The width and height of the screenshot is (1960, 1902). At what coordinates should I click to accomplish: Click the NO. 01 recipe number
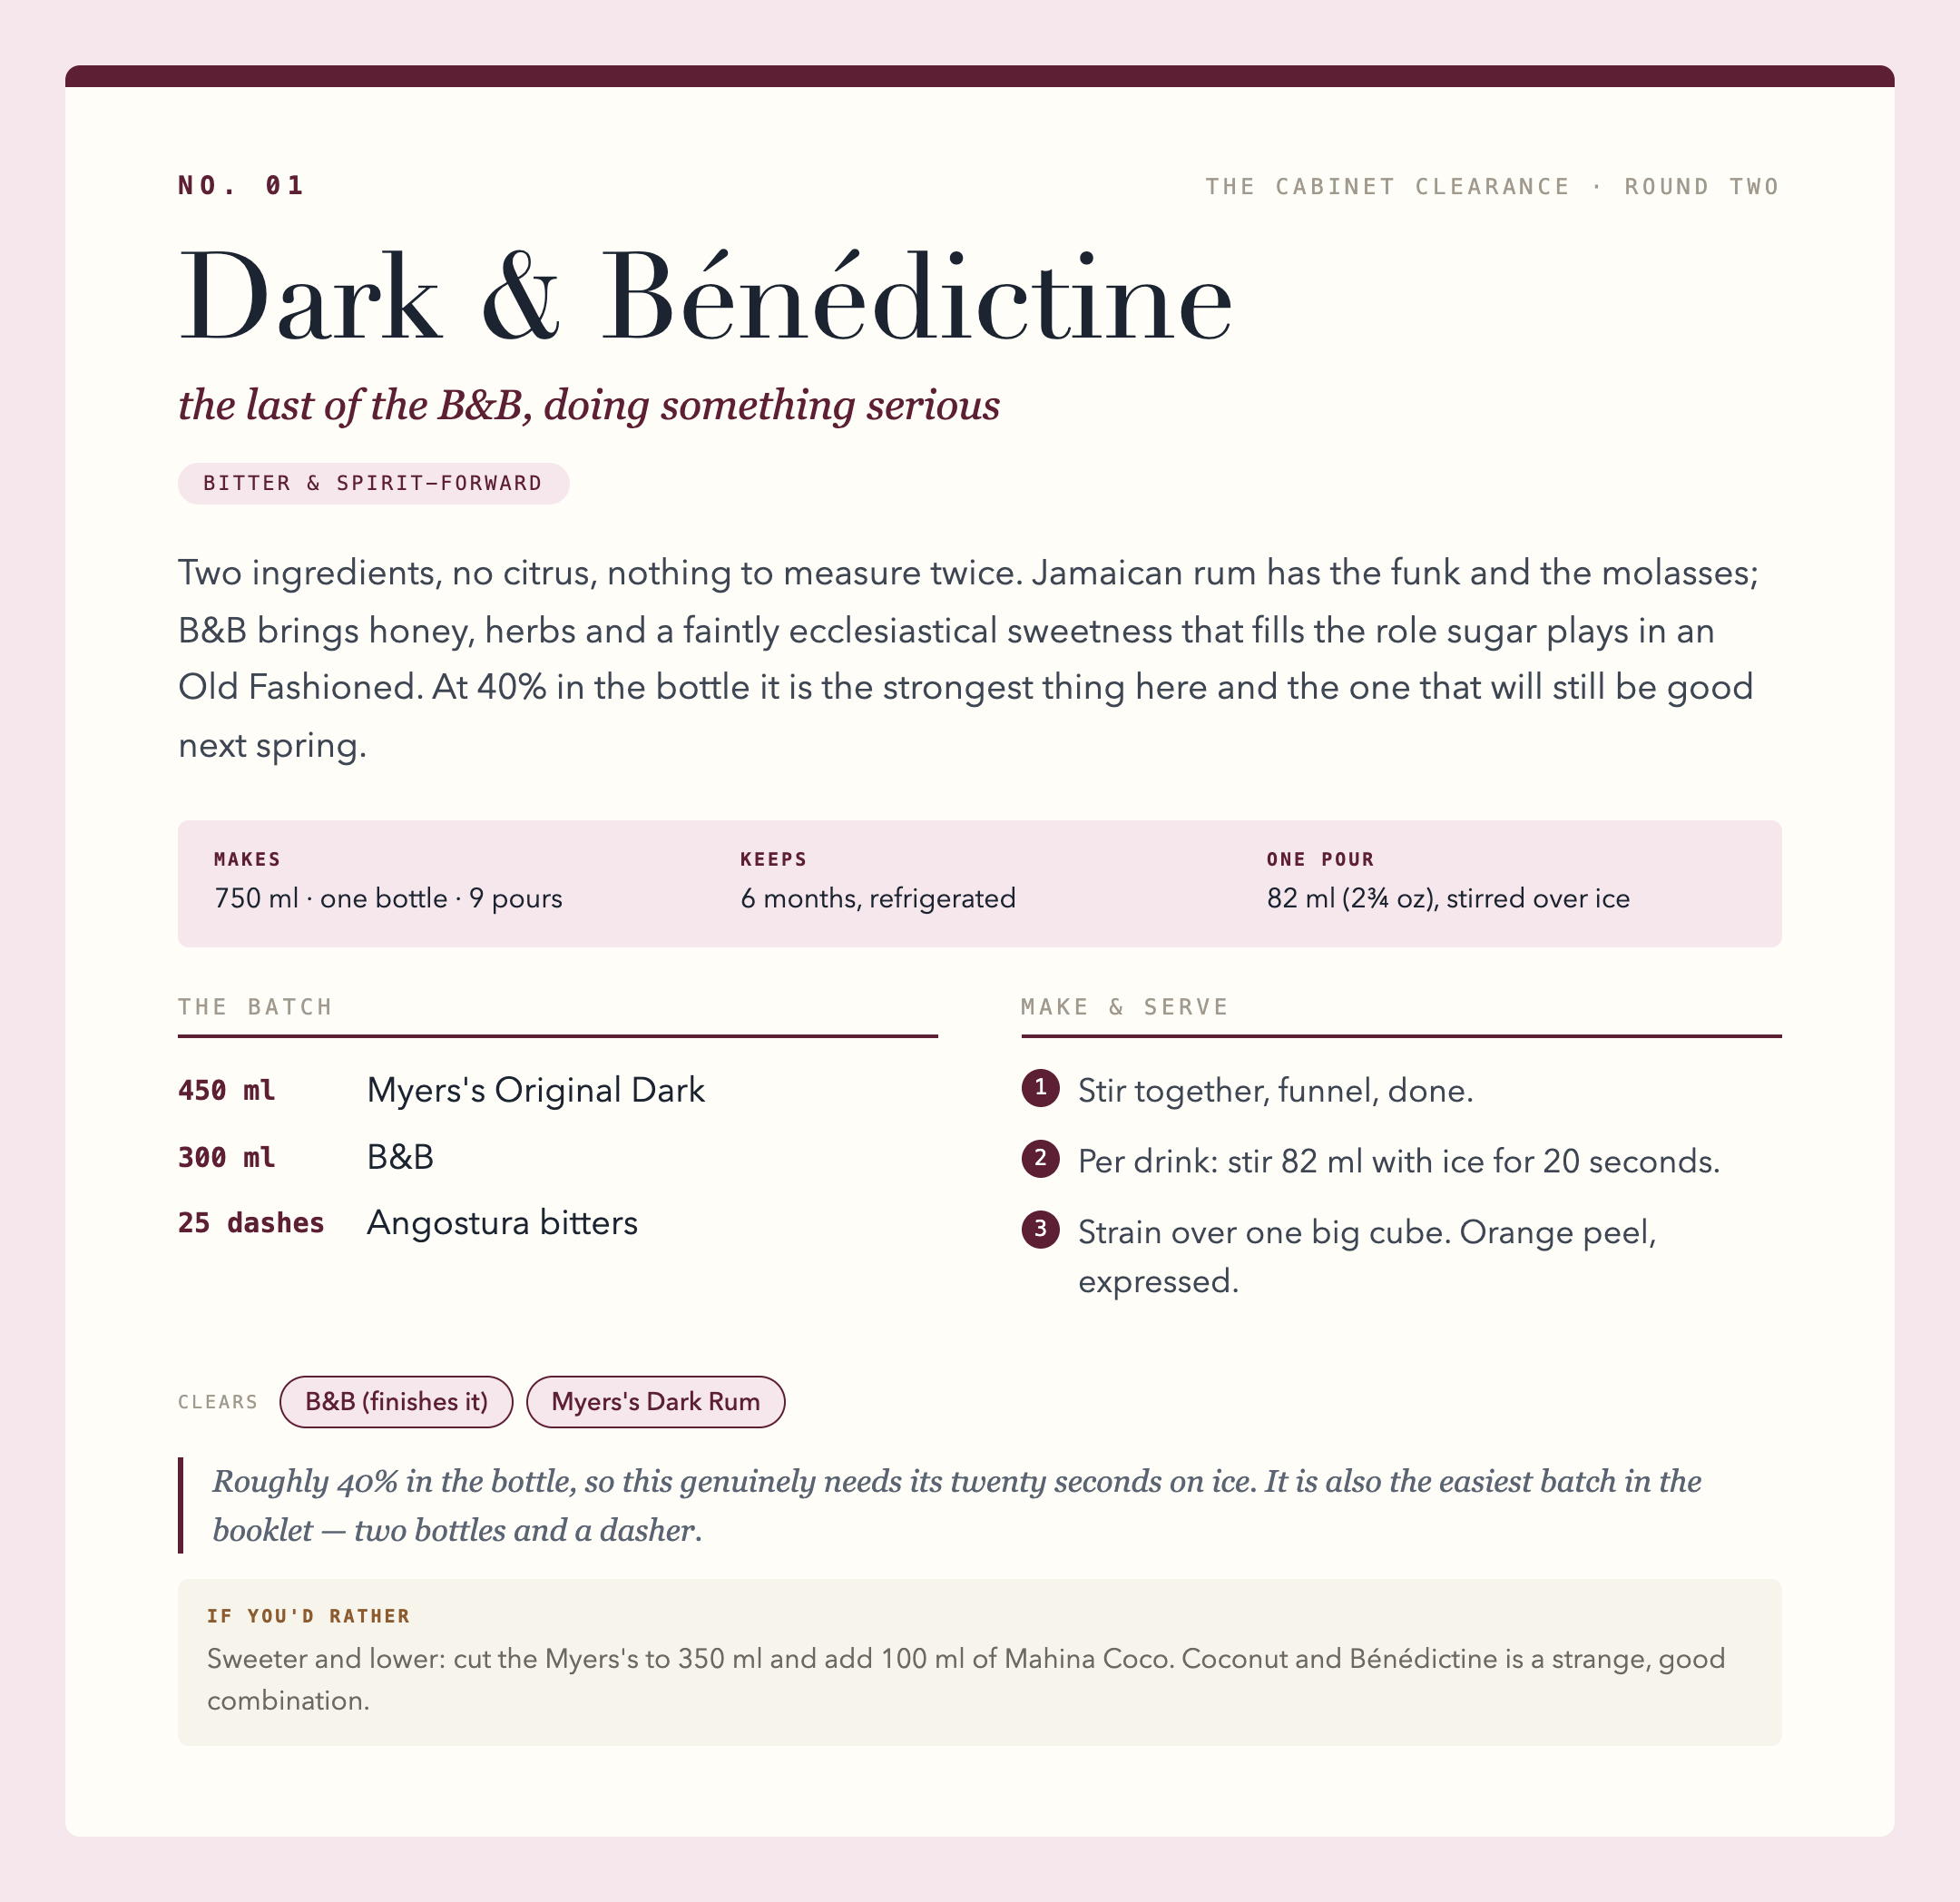(x=241, y=185)
